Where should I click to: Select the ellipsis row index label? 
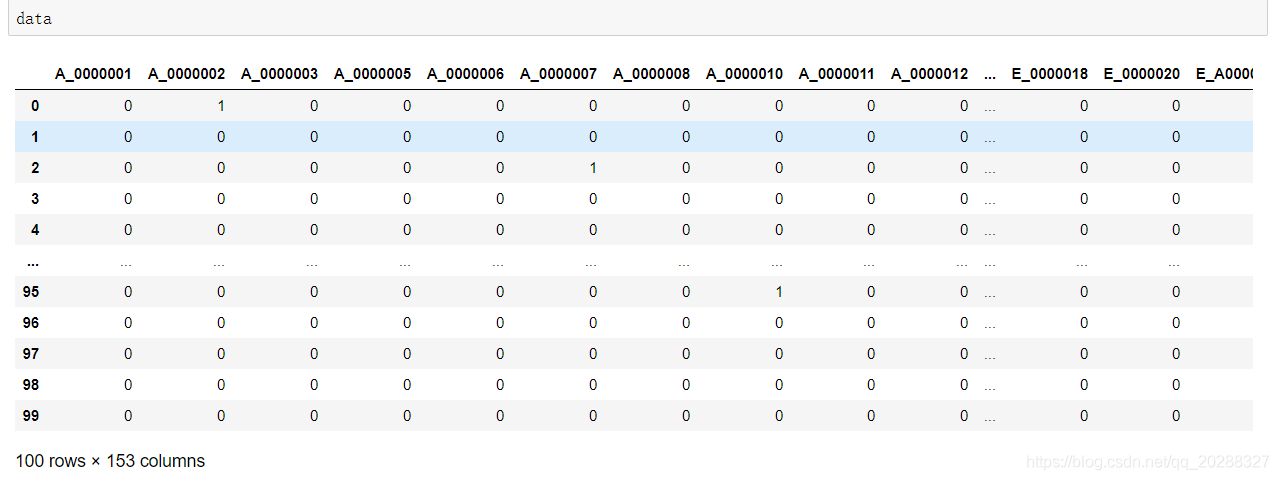(33, 261)
